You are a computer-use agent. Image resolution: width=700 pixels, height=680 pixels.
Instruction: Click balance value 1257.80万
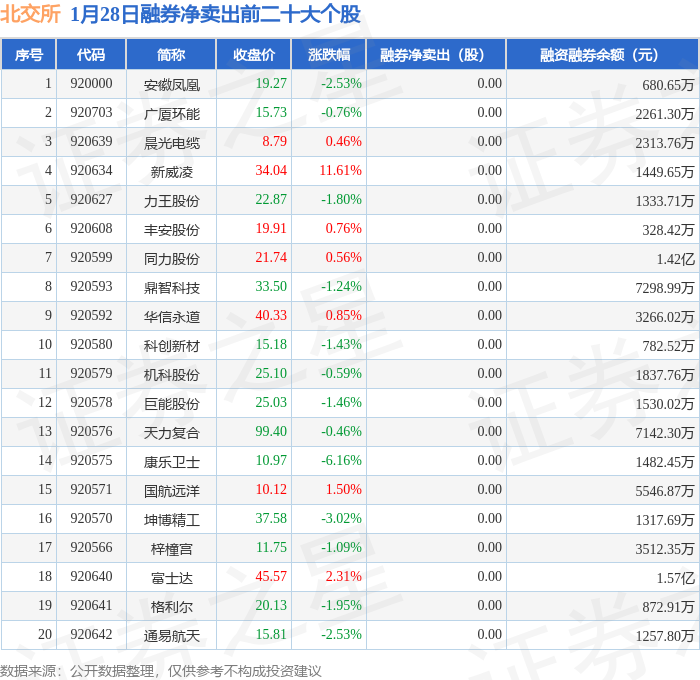665,636
